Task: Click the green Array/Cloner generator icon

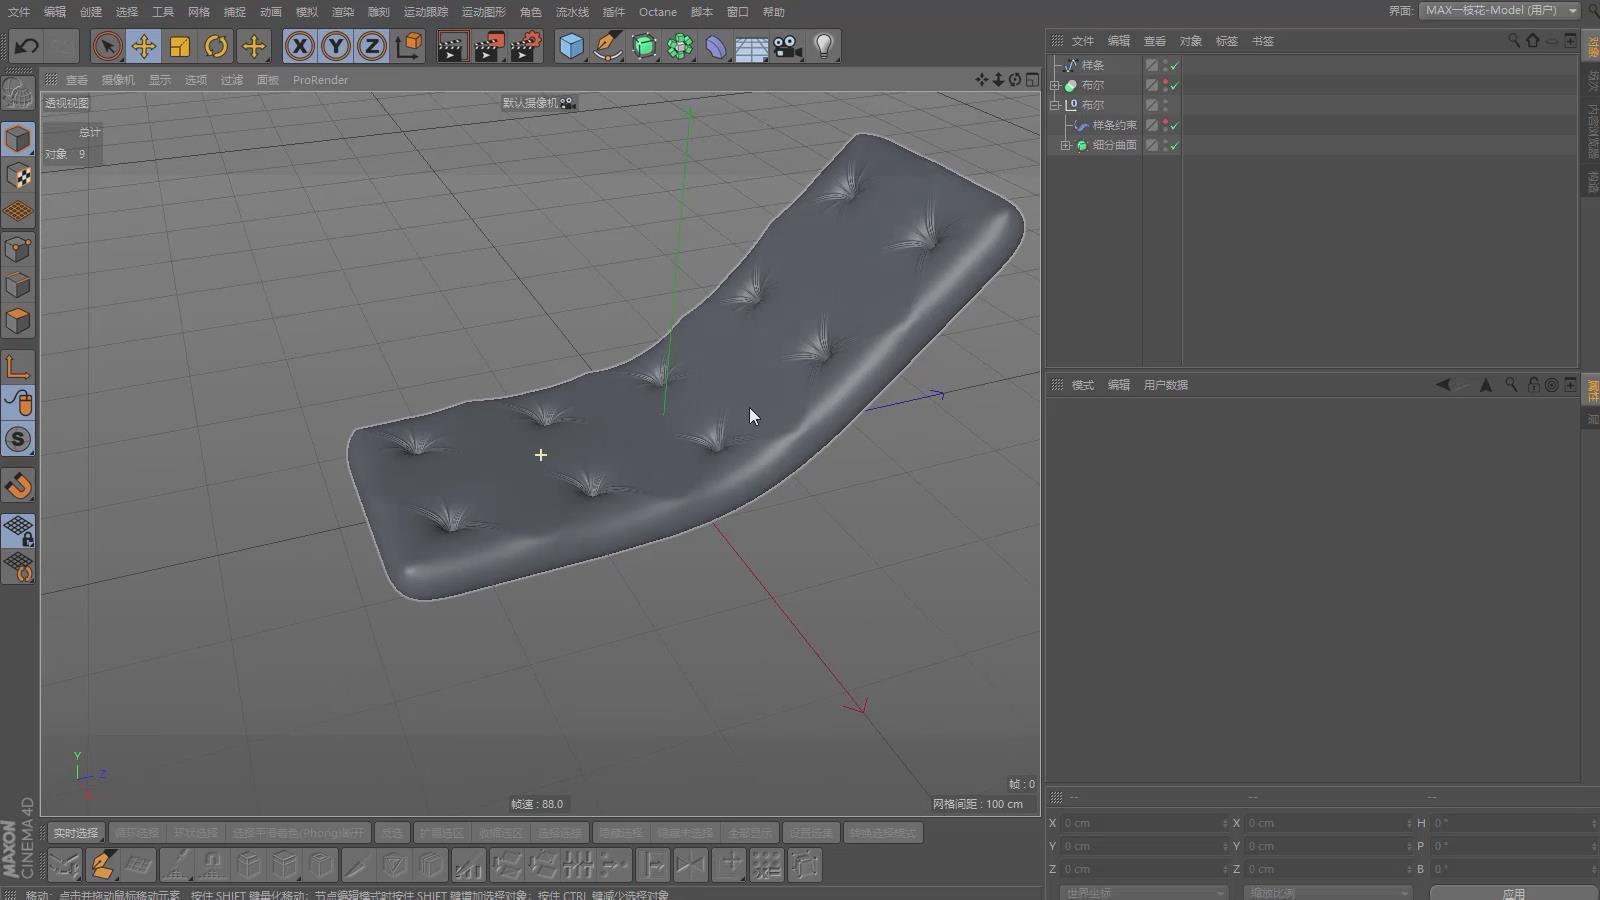Action: click(x=680, y=46)
